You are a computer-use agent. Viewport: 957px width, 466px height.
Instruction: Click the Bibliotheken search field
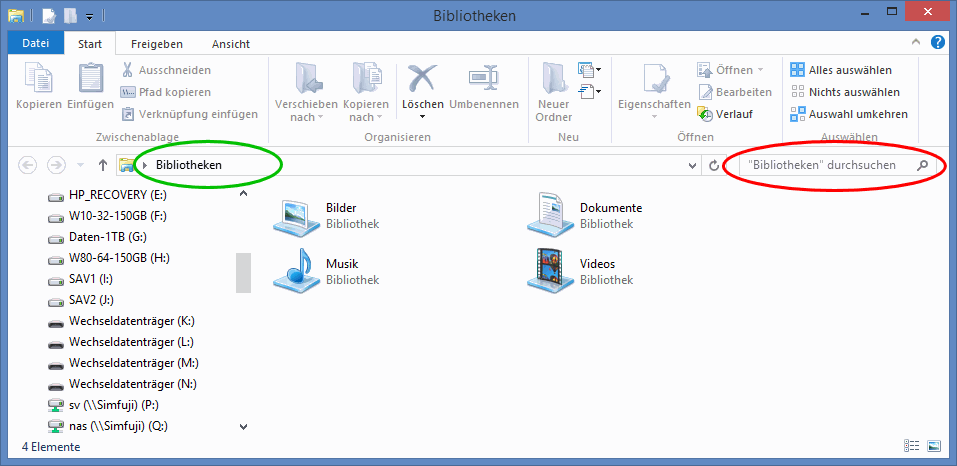coord(825,165)
